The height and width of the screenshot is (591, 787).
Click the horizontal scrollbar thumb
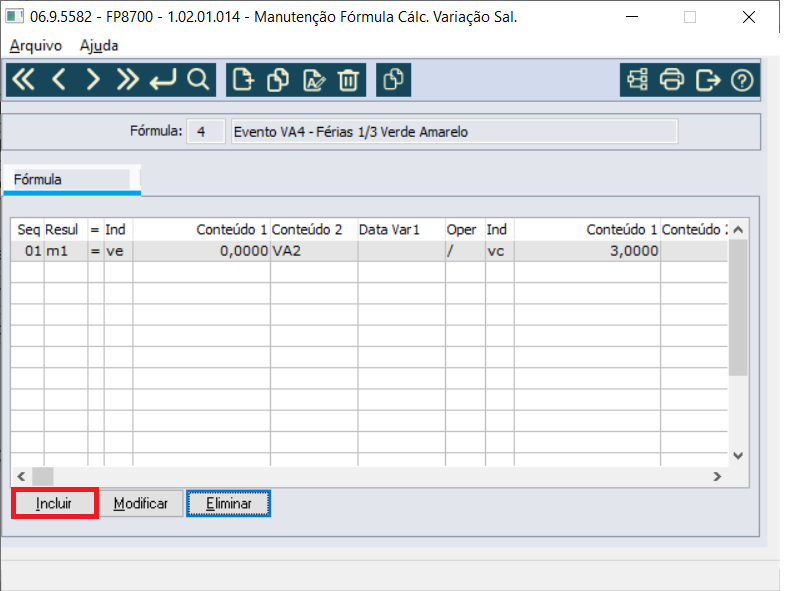pyautogui.click(x=43, y=476)
